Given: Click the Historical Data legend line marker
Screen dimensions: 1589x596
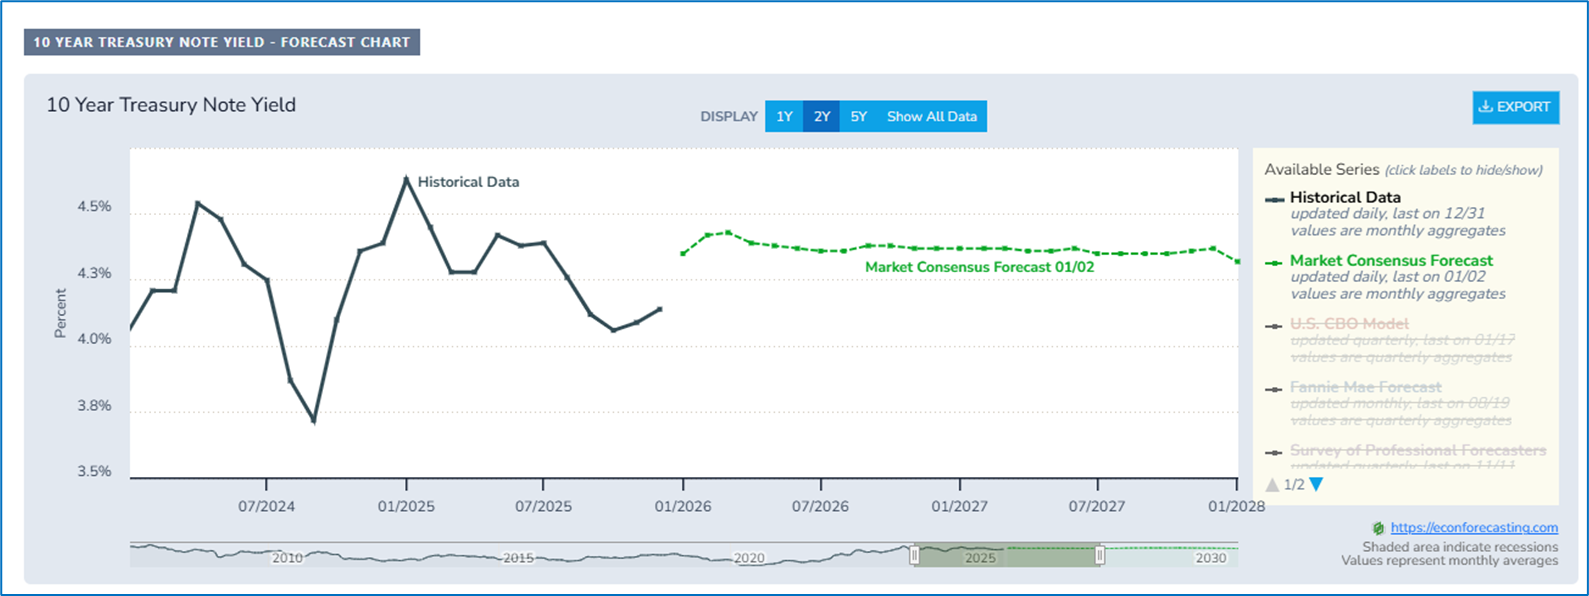Looking at the screenshot, I should click(x=1274, y=199).
